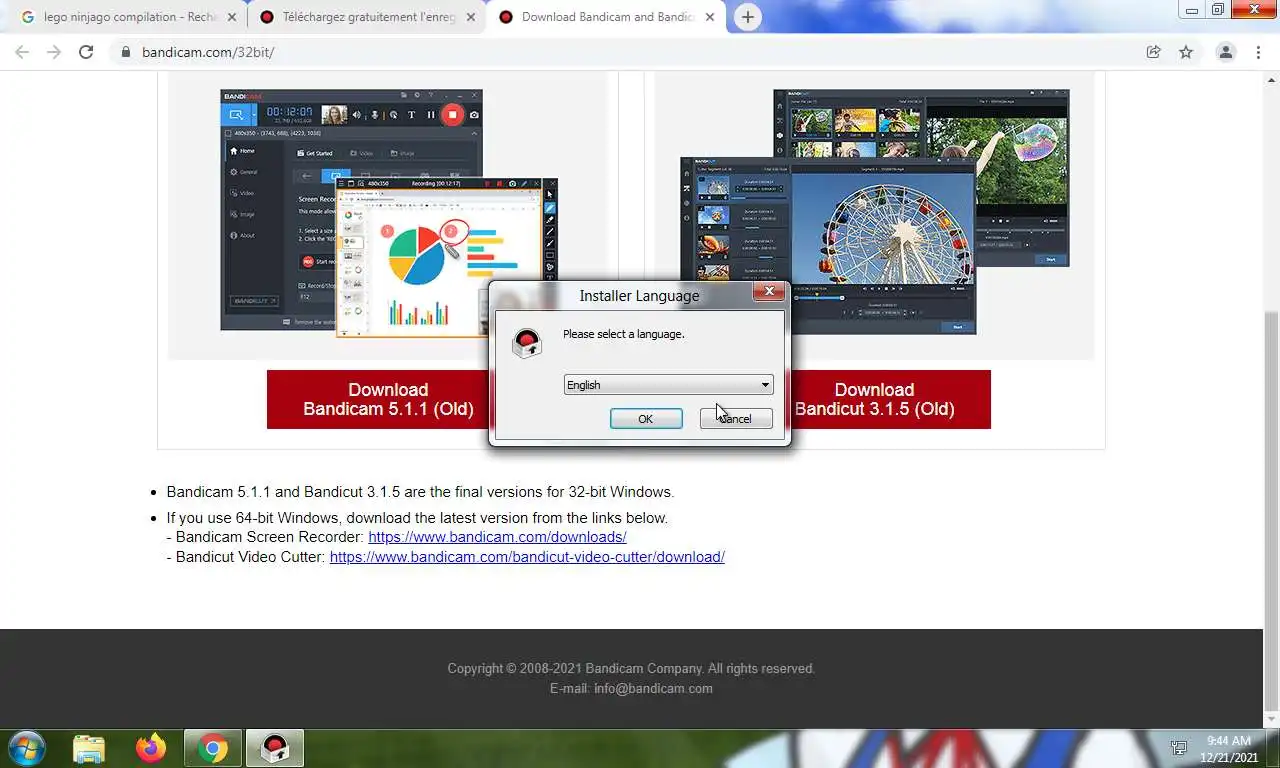The width and height of the screenshot is (1280, 768).
Task: Click Chrome icon in taskbar
Action: click(x=212, y=749)
